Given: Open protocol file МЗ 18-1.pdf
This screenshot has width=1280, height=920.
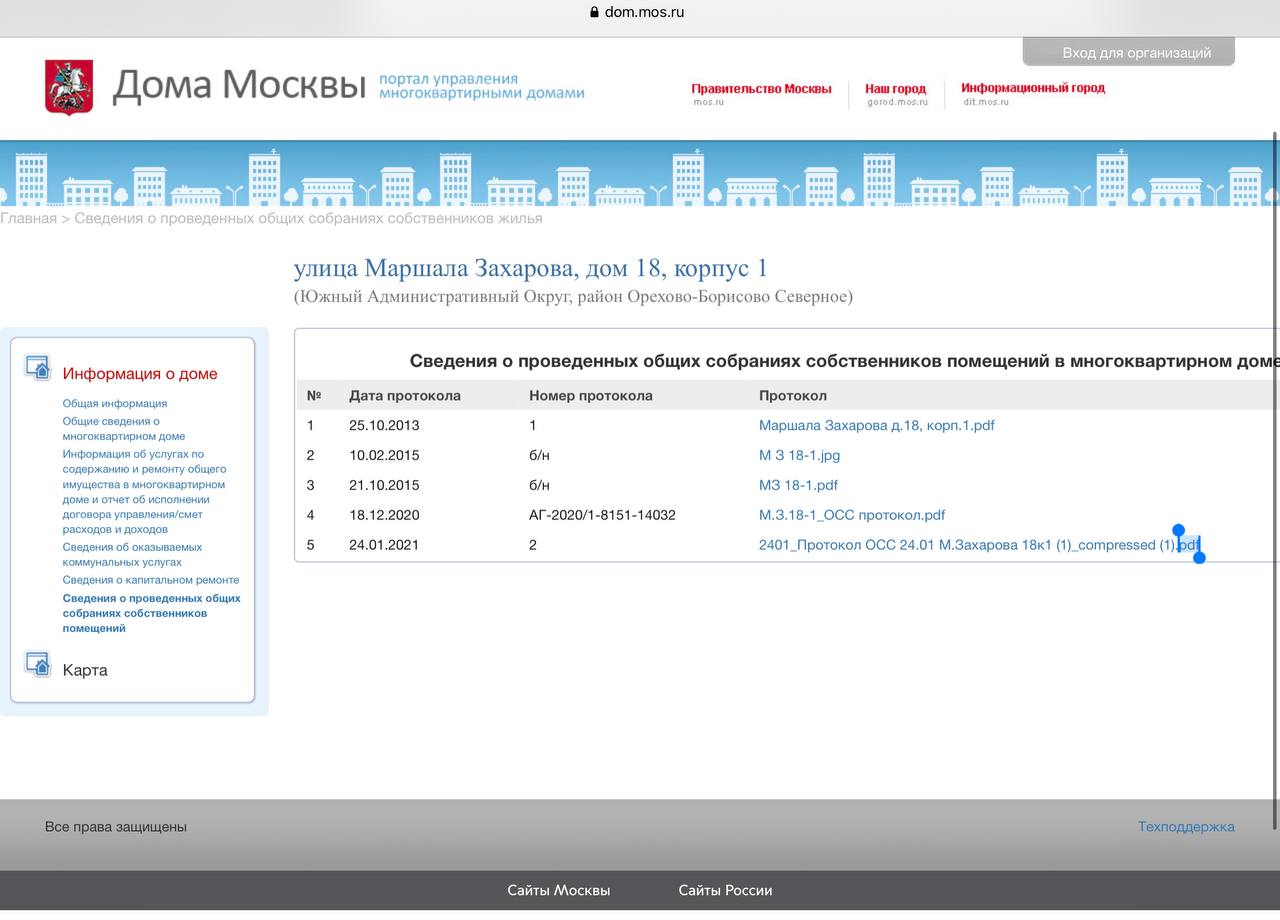Looking at the screenshot, I should tap(798, 485).
